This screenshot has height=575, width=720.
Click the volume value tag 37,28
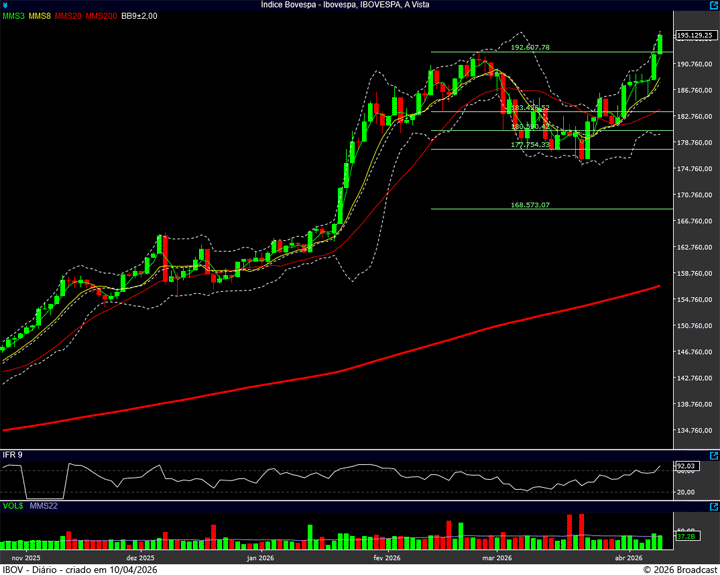coord(686,537)
